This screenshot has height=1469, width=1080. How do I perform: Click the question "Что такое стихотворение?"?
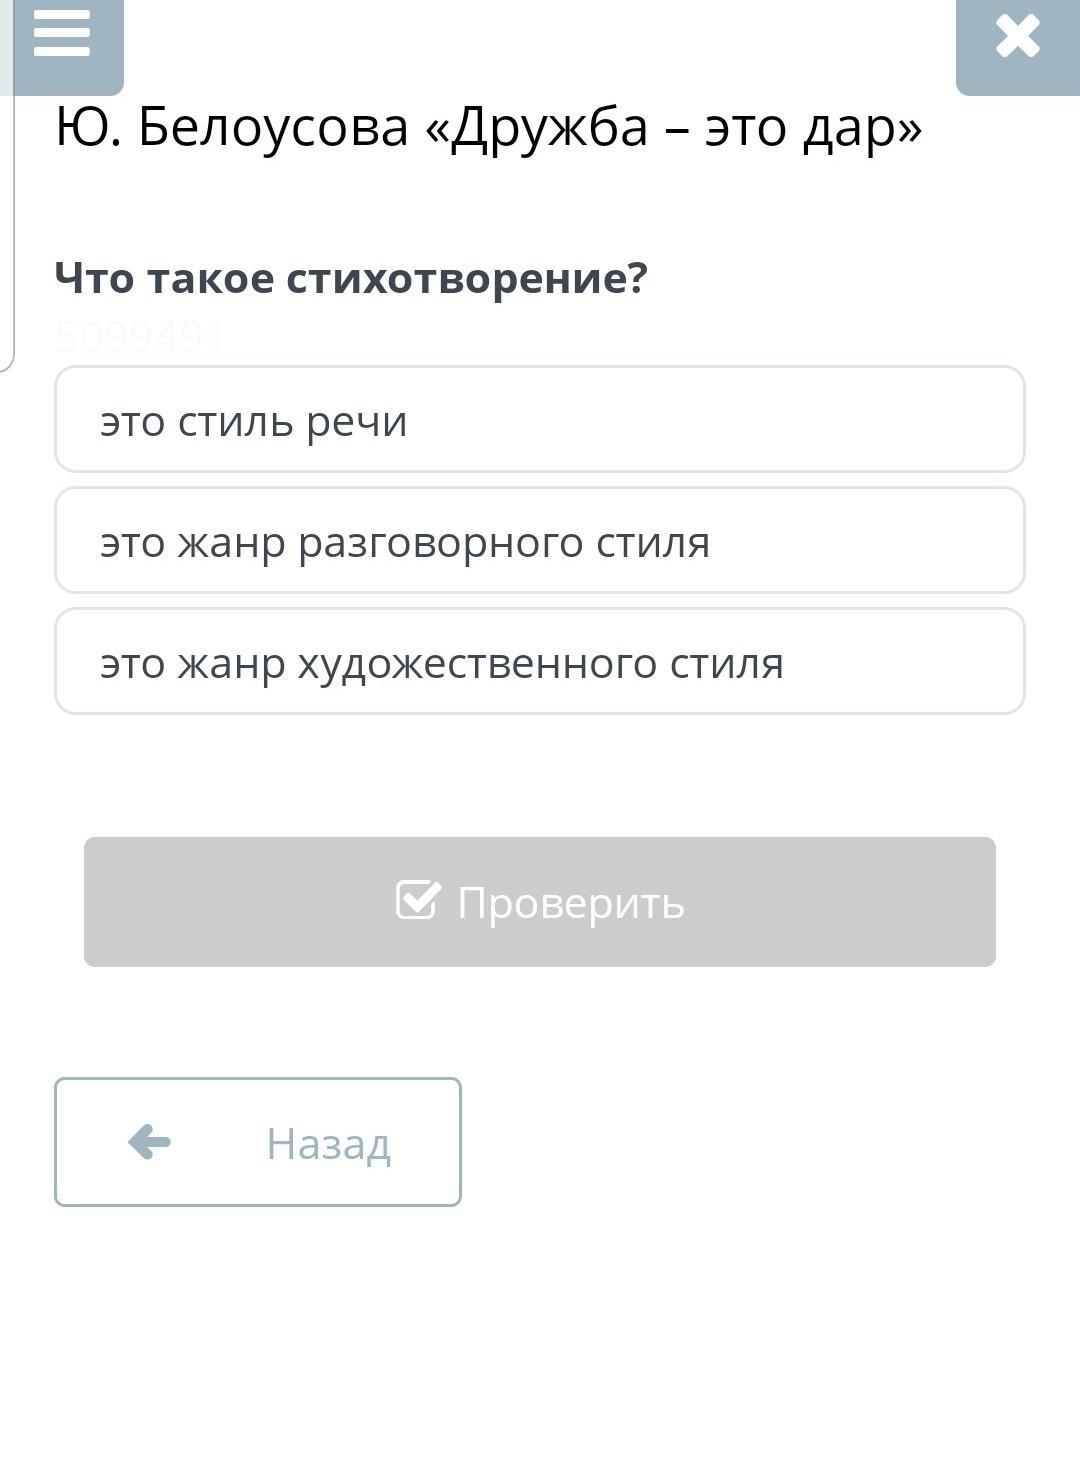click(x=351, y=278)
